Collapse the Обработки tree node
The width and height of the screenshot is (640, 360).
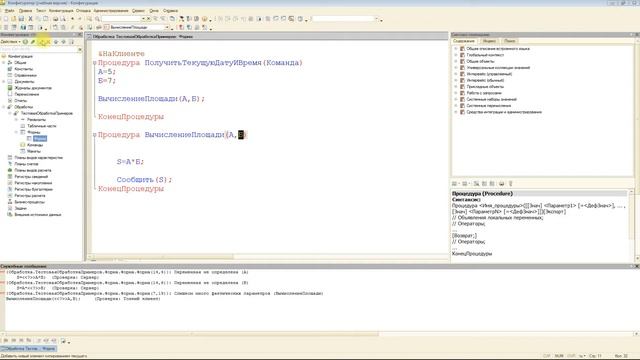(4, 107)
